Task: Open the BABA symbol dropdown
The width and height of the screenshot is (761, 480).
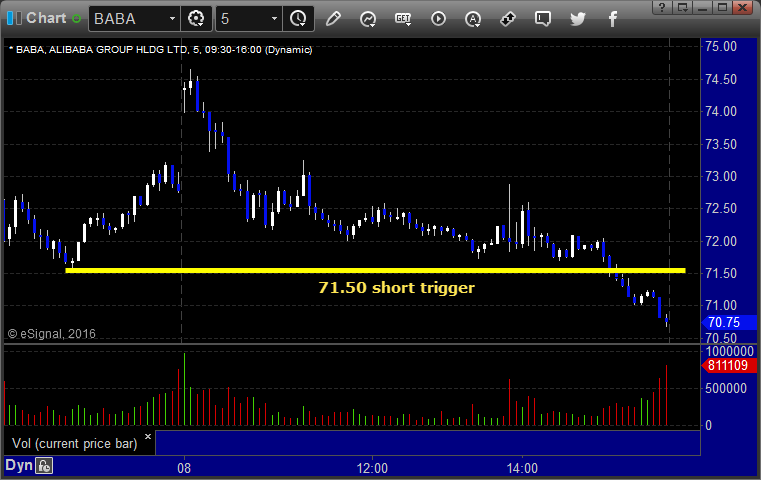Action: (172, 19)
